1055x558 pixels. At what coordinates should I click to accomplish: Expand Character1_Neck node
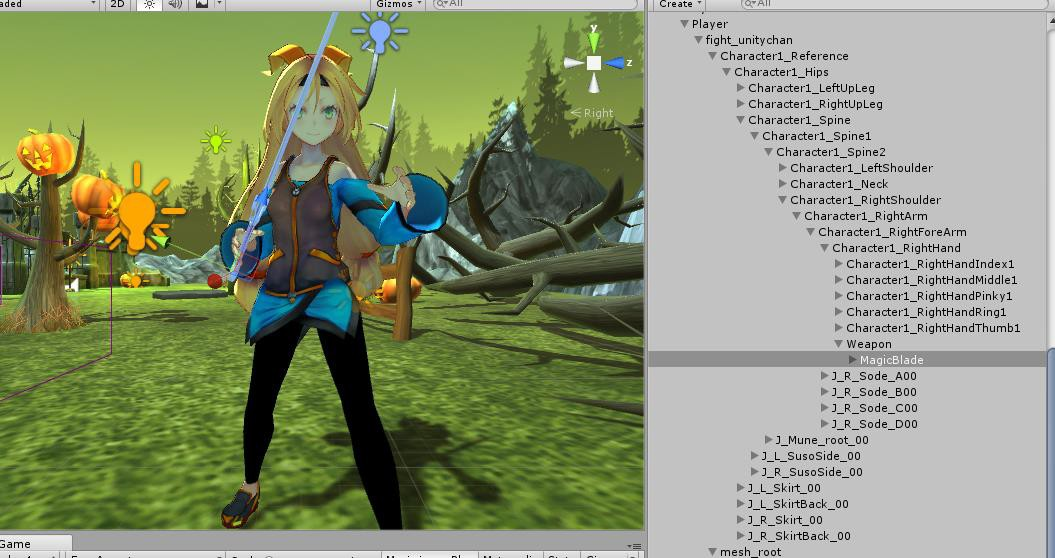pos(783,184)
